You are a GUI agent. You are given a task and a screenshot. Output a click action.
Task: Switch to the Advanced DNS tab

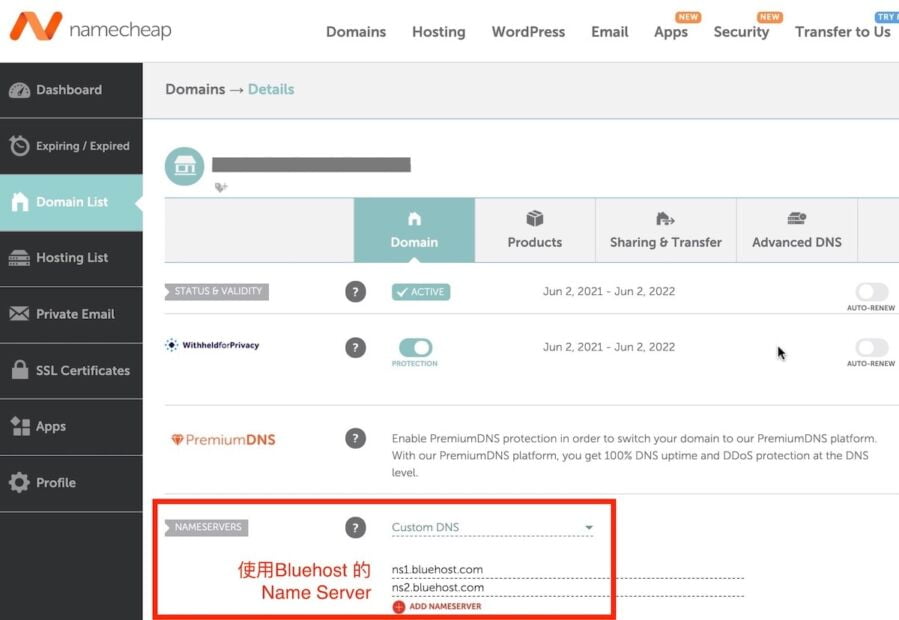796,230
